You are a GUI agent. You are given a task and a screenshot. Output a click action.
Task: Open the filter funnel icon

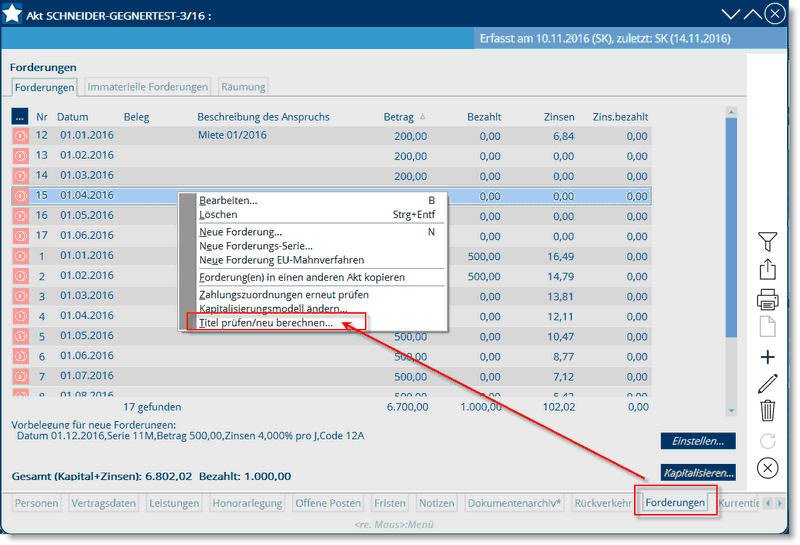(x=767, y=241)
